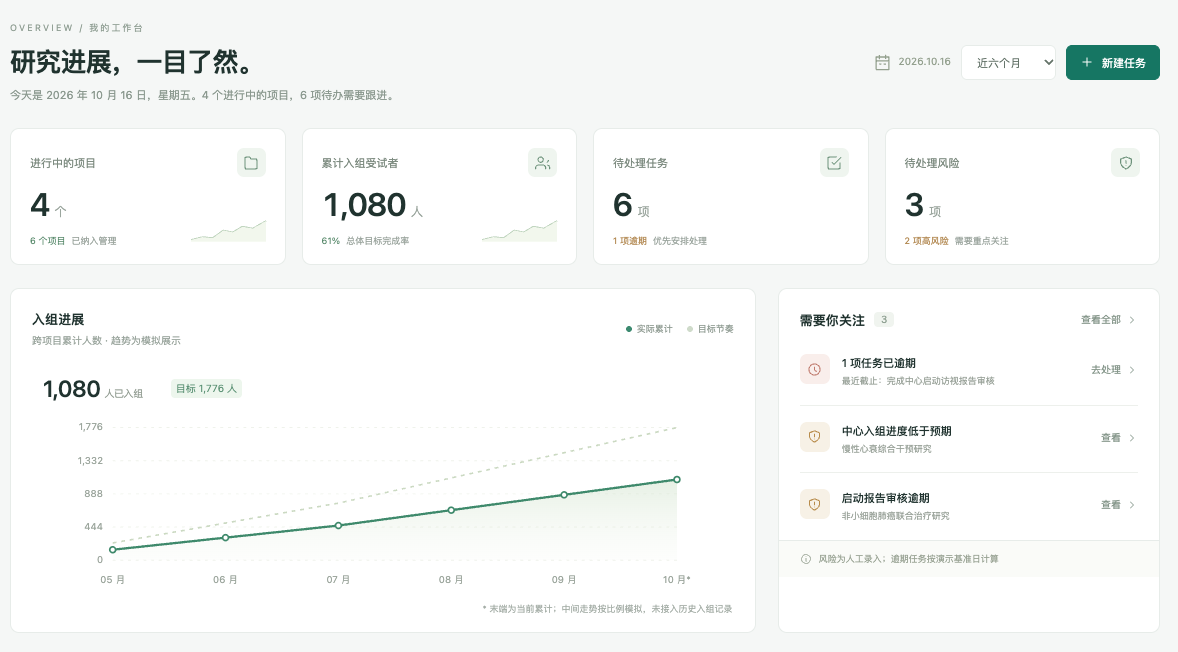Screen dimensions: 1178x652
Task: Click the 目标 1,776 人 badge
Action: pyautogui.click(x=207, y=388)
